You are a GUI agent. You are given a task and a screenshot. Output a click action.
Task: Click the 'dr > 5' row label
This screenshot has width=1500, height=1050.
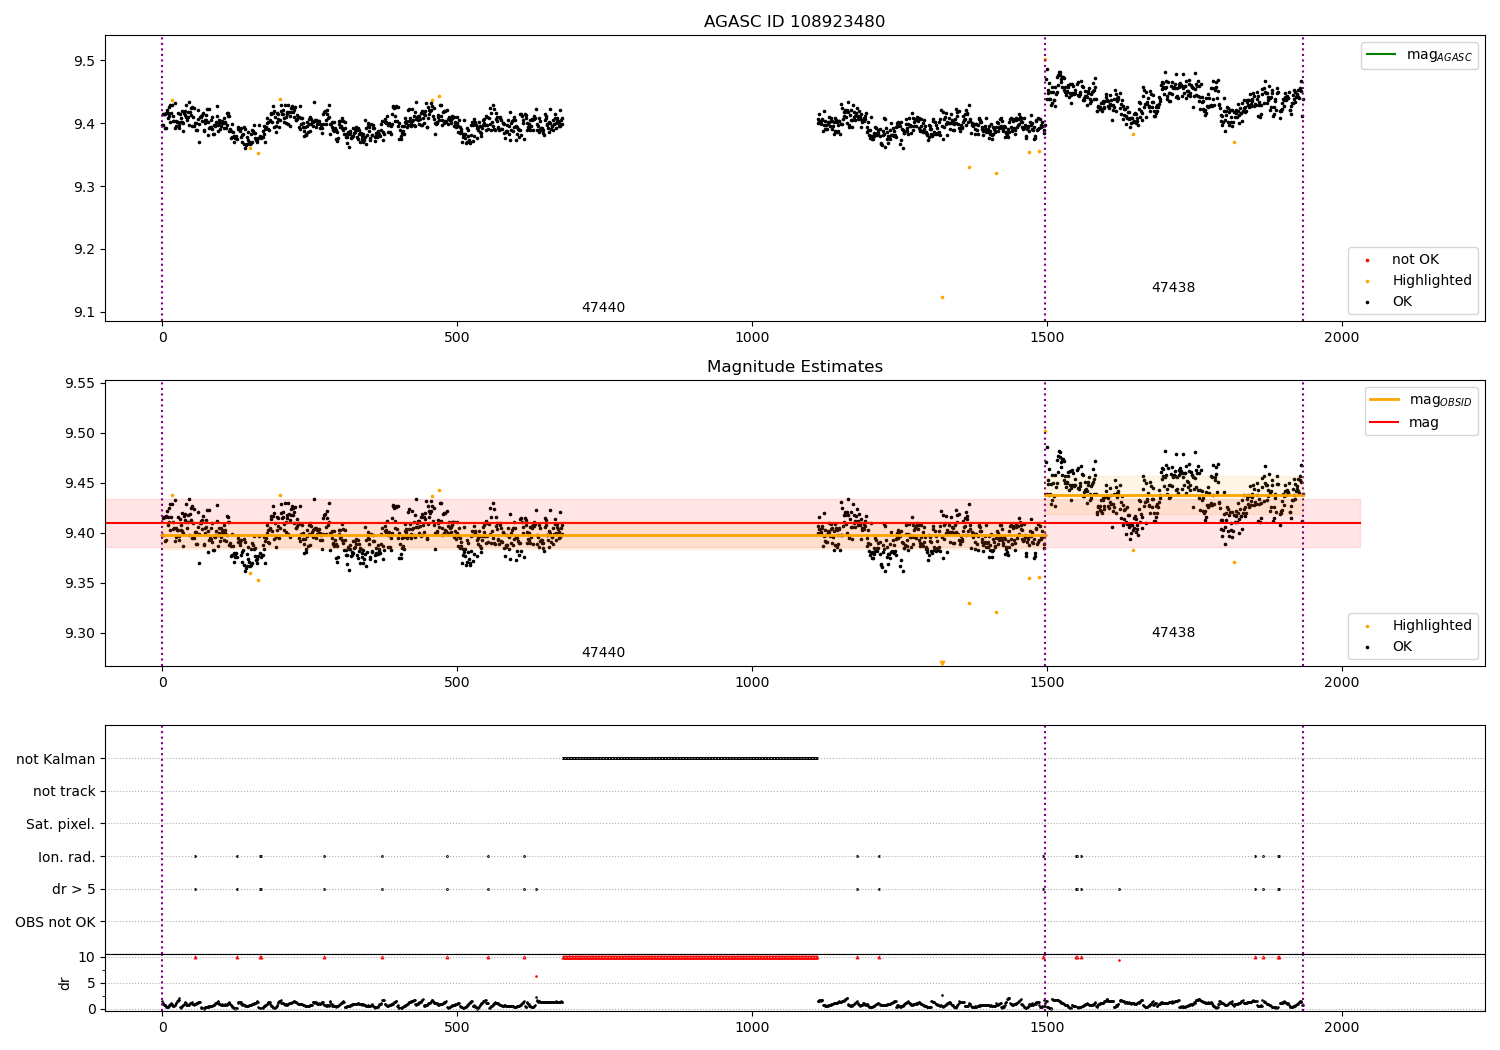74,890
